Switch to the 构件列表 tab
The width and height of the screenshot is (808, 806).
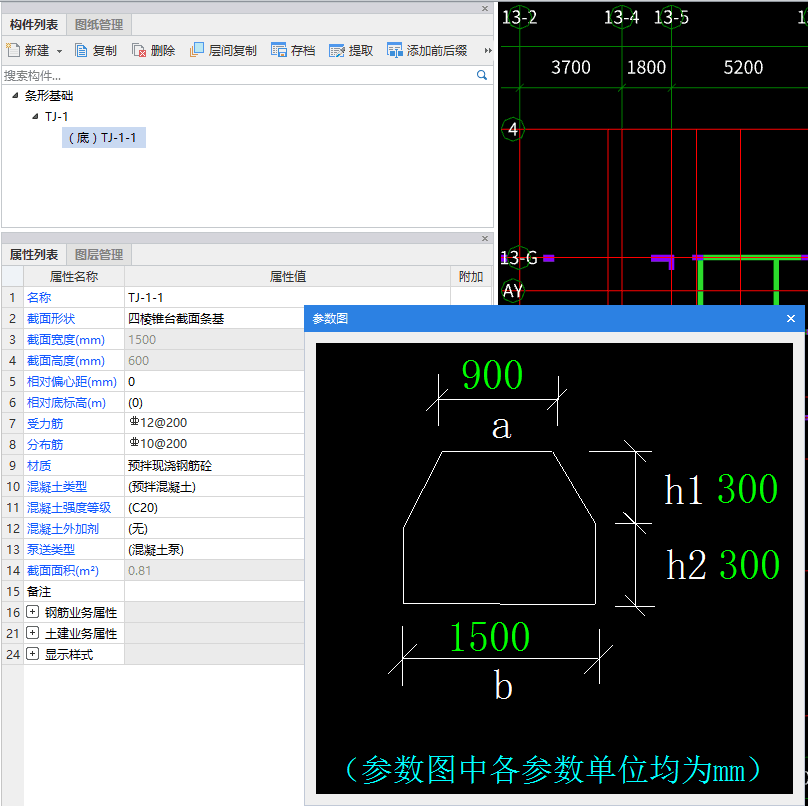pyautogui.click(x=34, y=25)
